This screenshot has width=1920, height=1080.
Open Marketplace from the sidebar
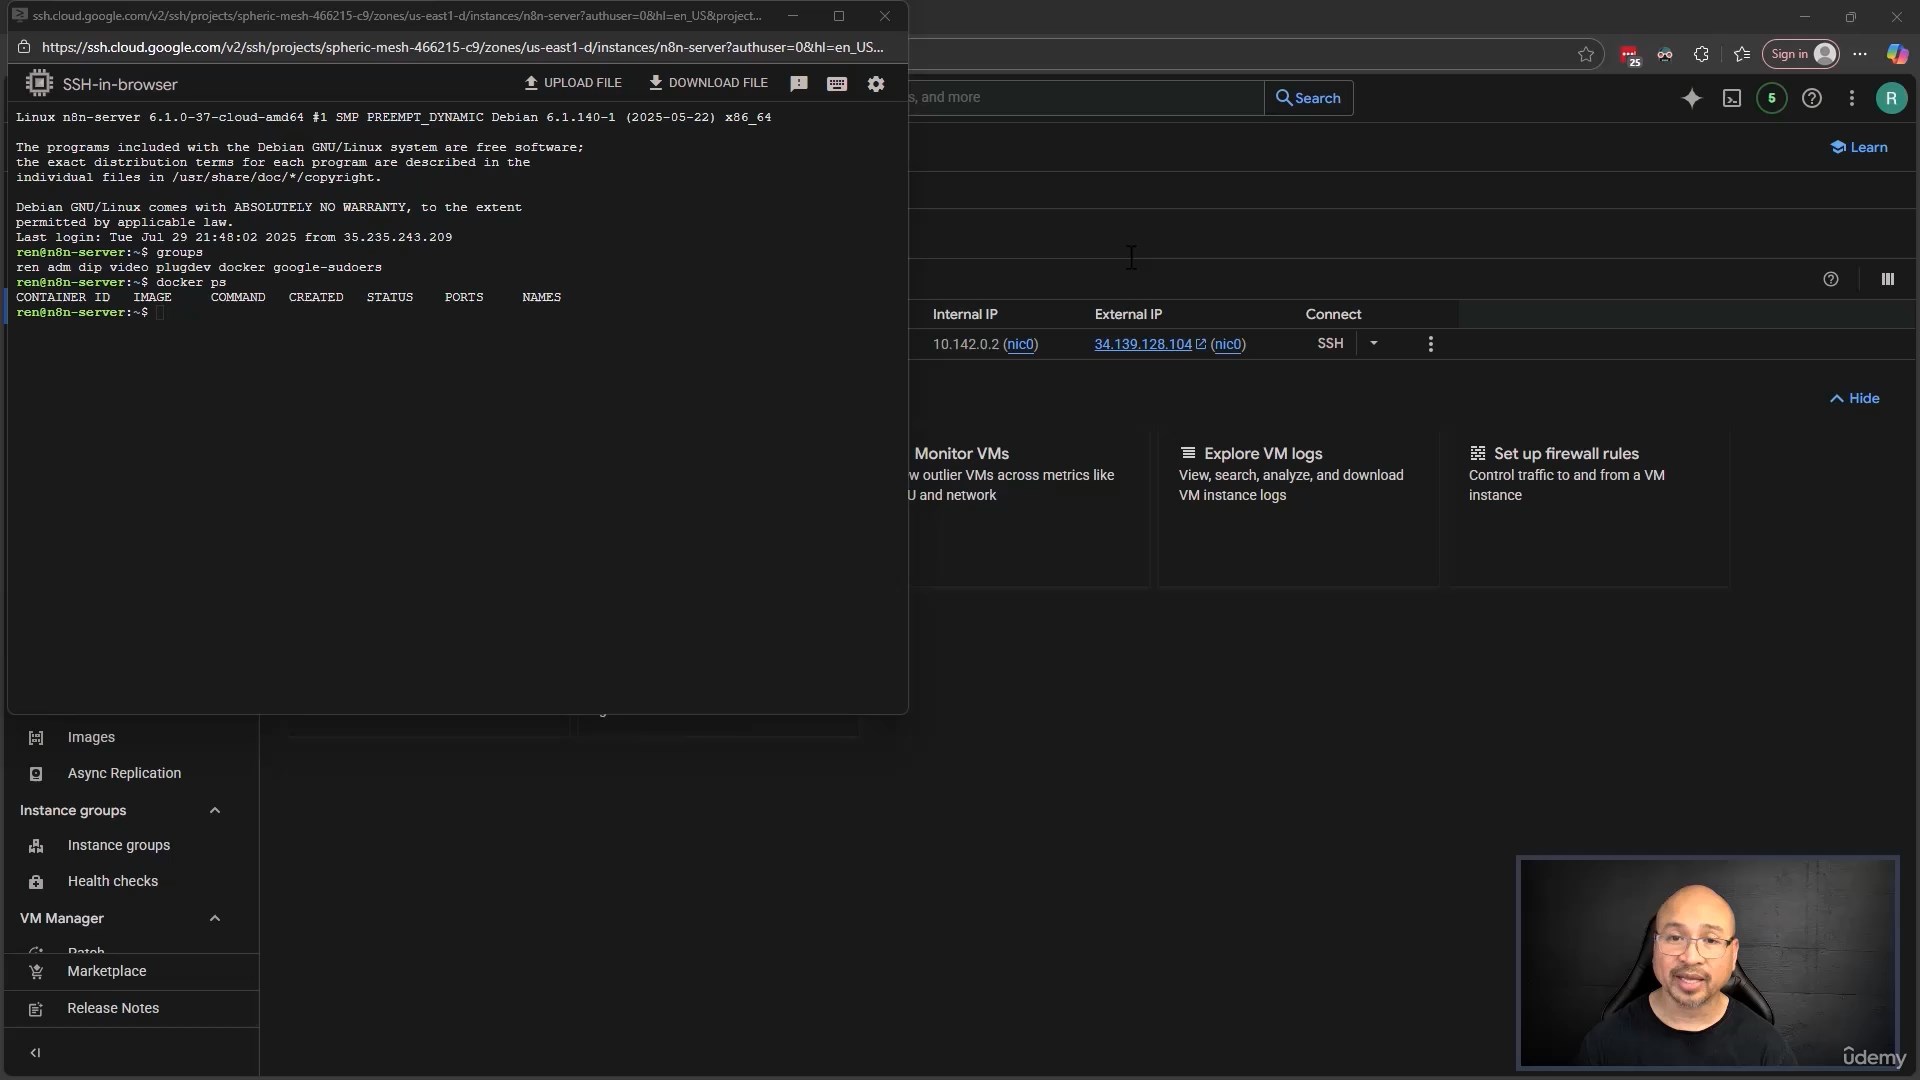106,971
